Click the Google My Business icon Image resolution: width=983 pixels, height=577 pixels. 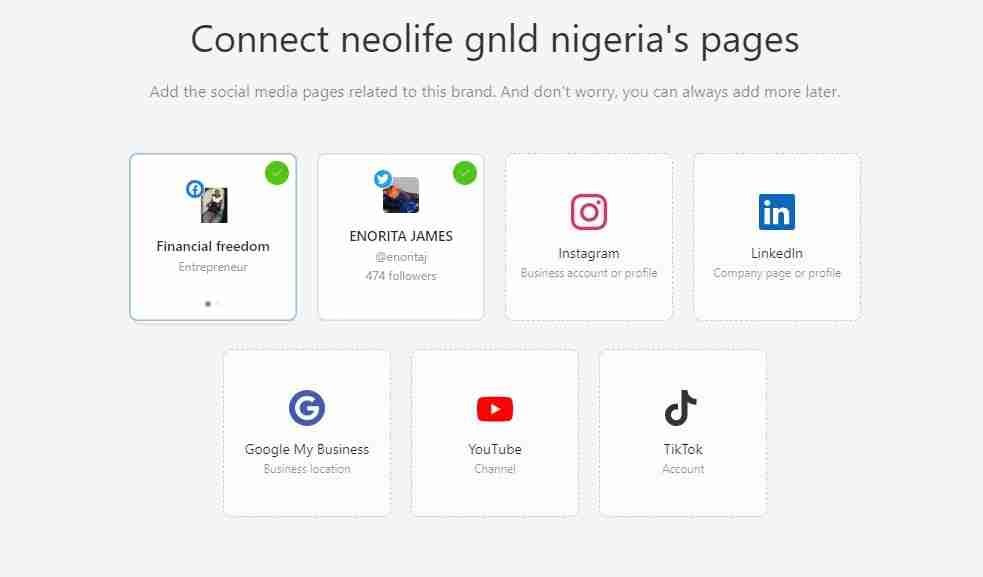pyautogui.click(x=306, y=408)
